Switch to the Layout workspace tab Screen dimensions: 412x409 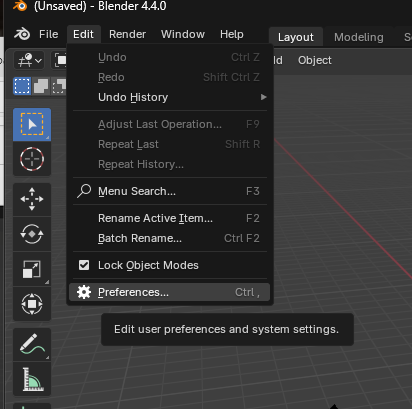(296, 37)
